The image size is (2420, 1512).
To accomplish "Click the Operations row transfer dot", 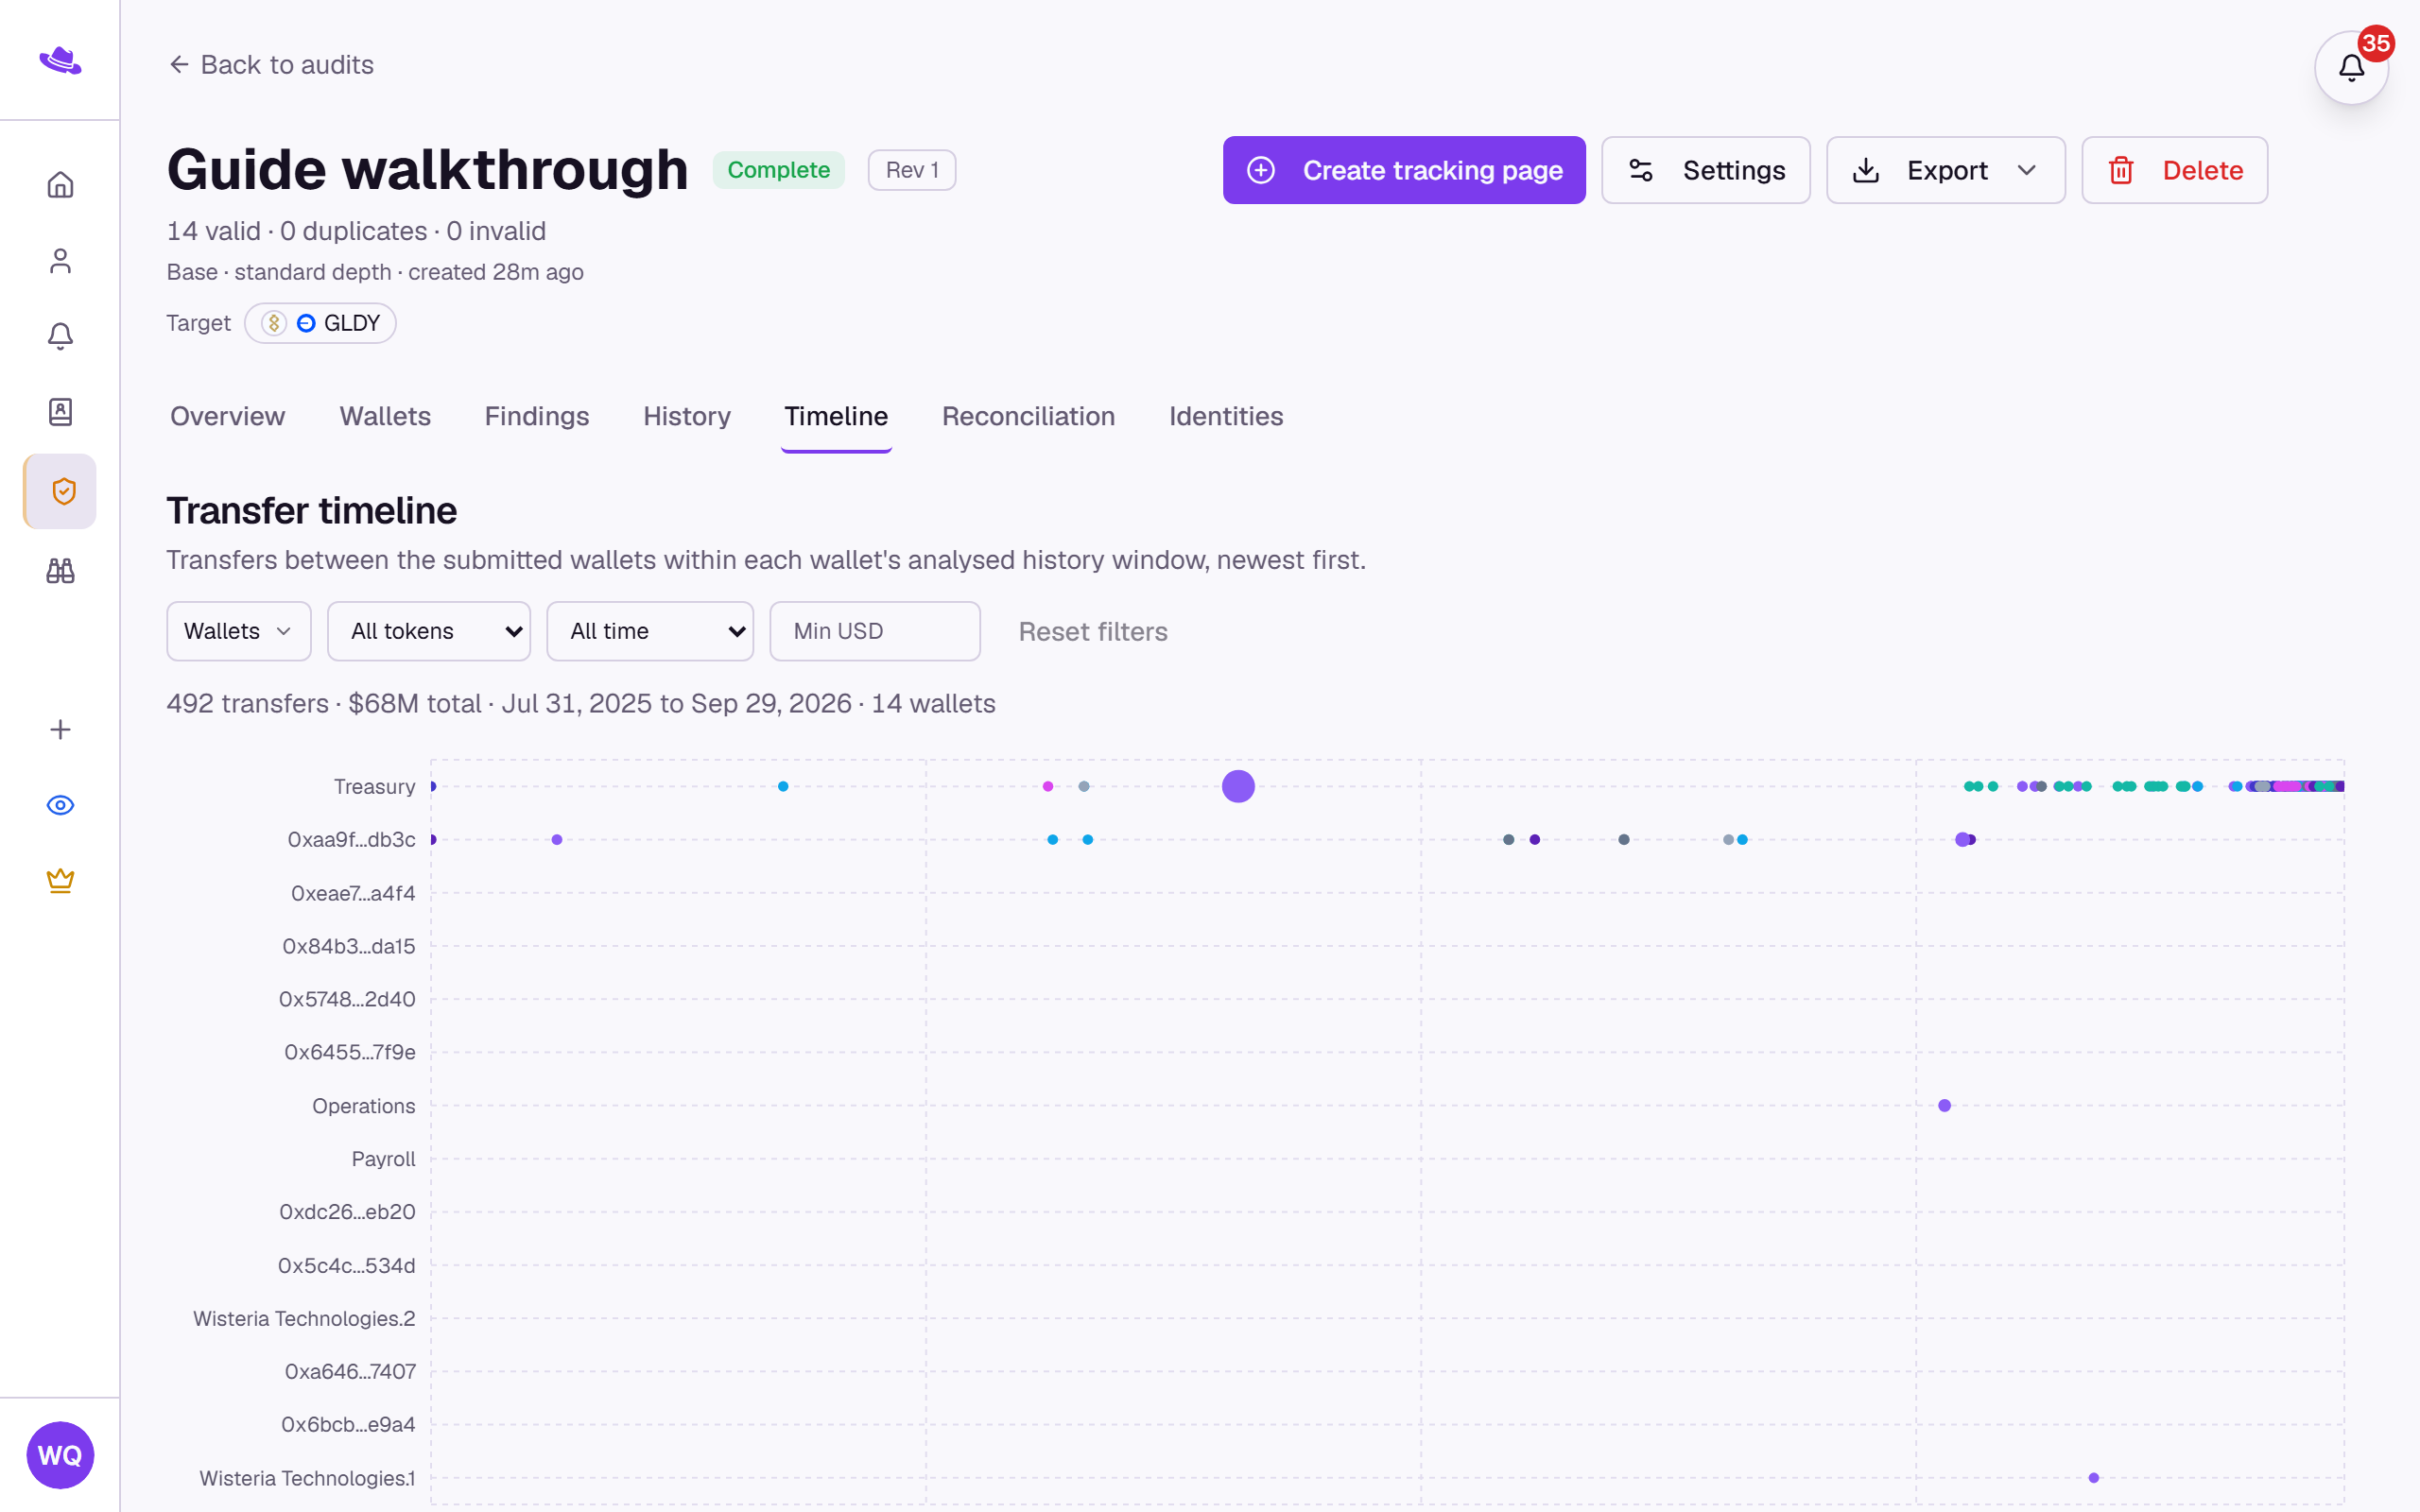I will click(x=1944, y=1105).
